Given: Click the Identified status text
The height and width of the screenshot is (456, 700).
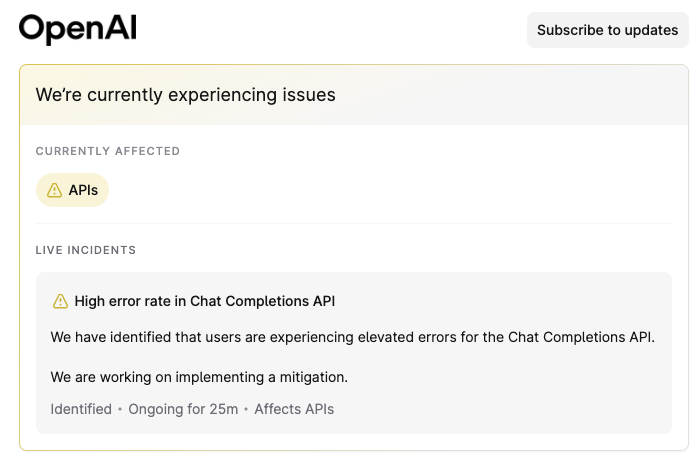Looking at the screenshot, I should pyautogui.click(x=81, y=409).
